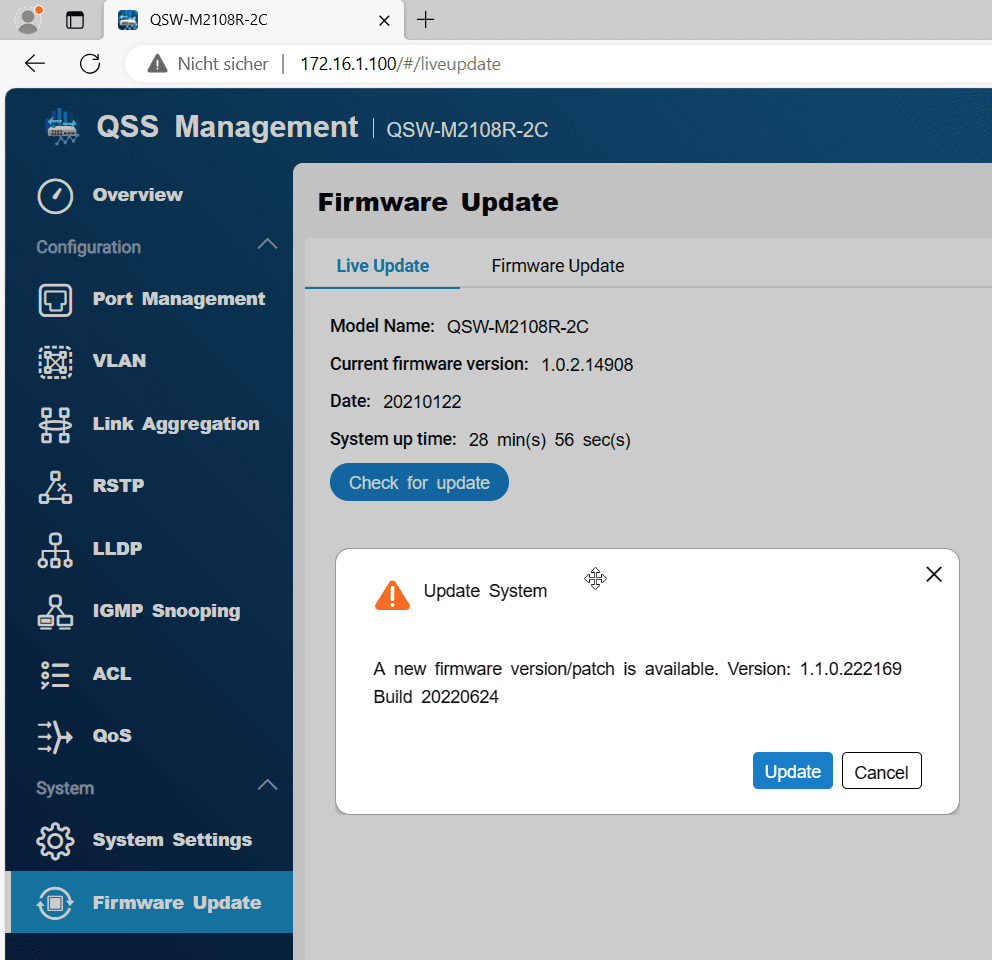
Task: Open VLAN menu item
Action: (x=120, y=361)
